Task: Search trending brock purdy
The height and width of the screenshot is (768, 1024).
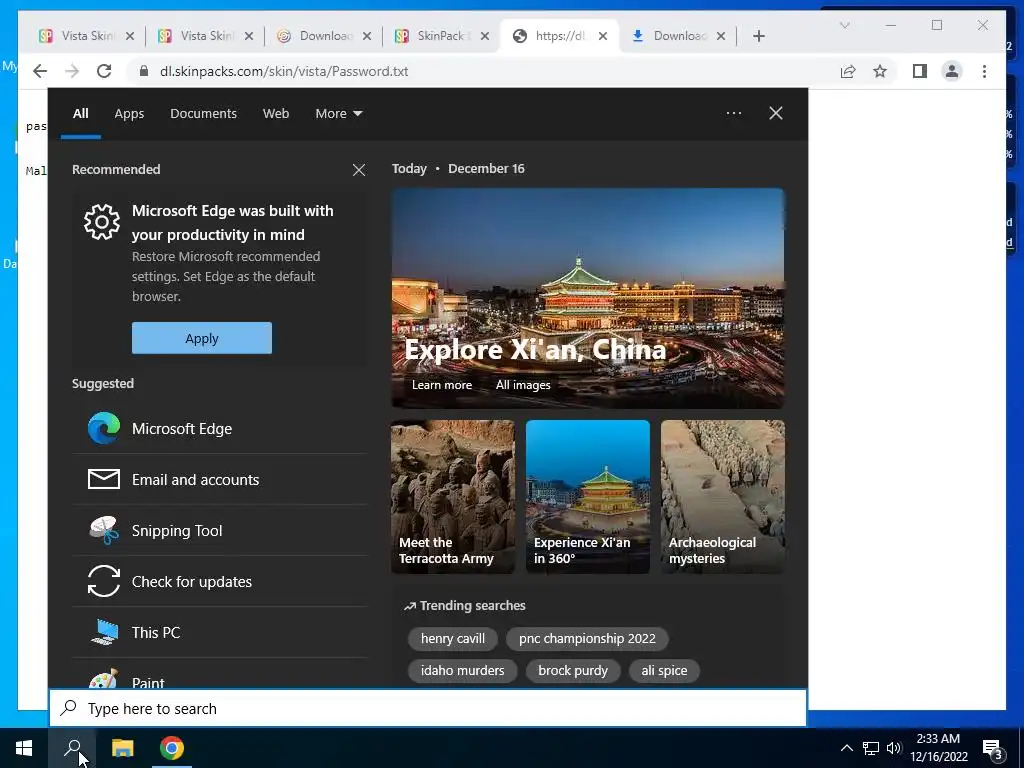Action: [x=573, y=671]
